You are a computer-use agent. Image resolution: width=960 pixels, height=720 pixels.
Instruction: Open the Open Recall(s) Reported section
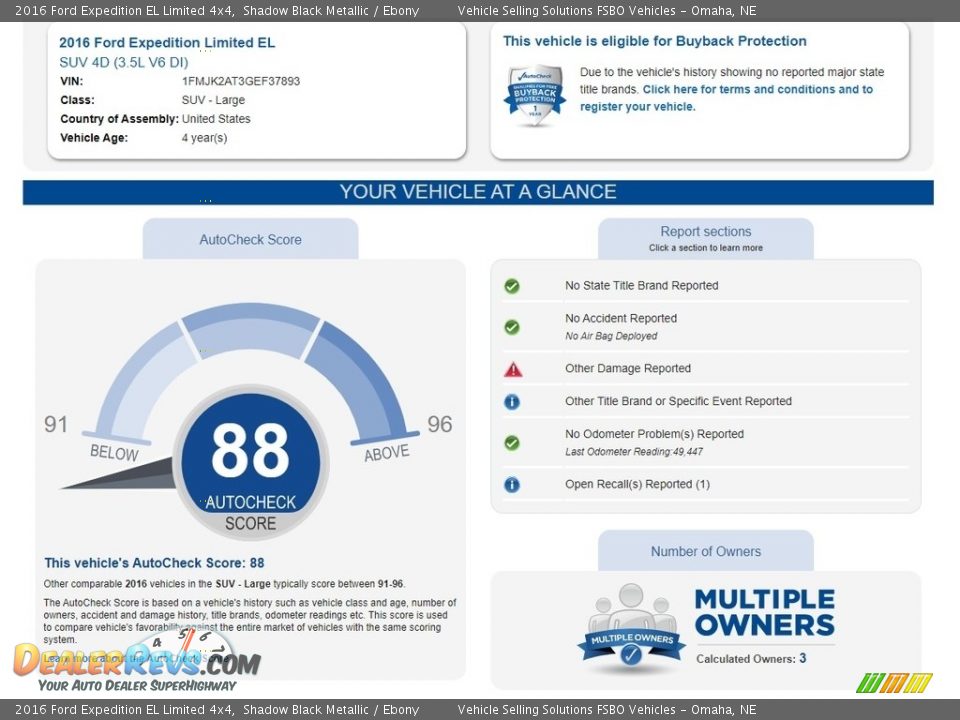637,484
